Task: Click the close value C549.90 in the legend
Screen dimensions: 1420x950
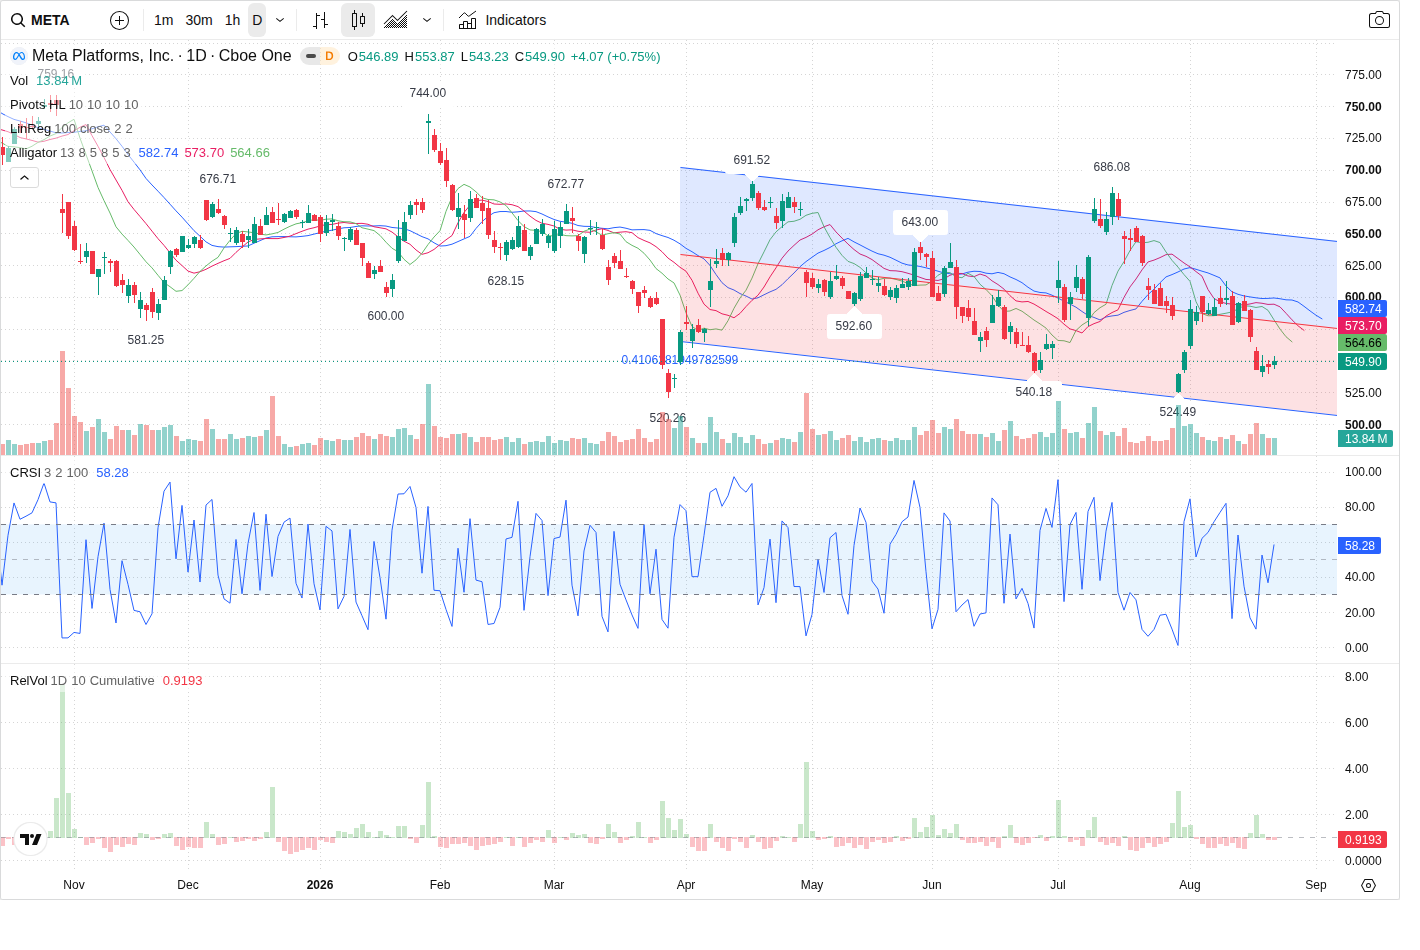Action: (540, 57)
